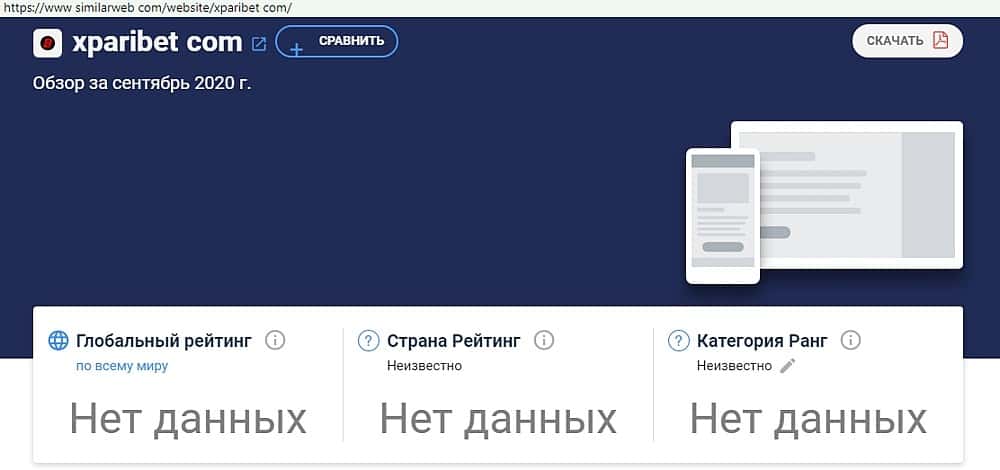Screen dimensions: 1000x470
Task: Click the plus icon in Сравнить button
Action: pos(297,48)
